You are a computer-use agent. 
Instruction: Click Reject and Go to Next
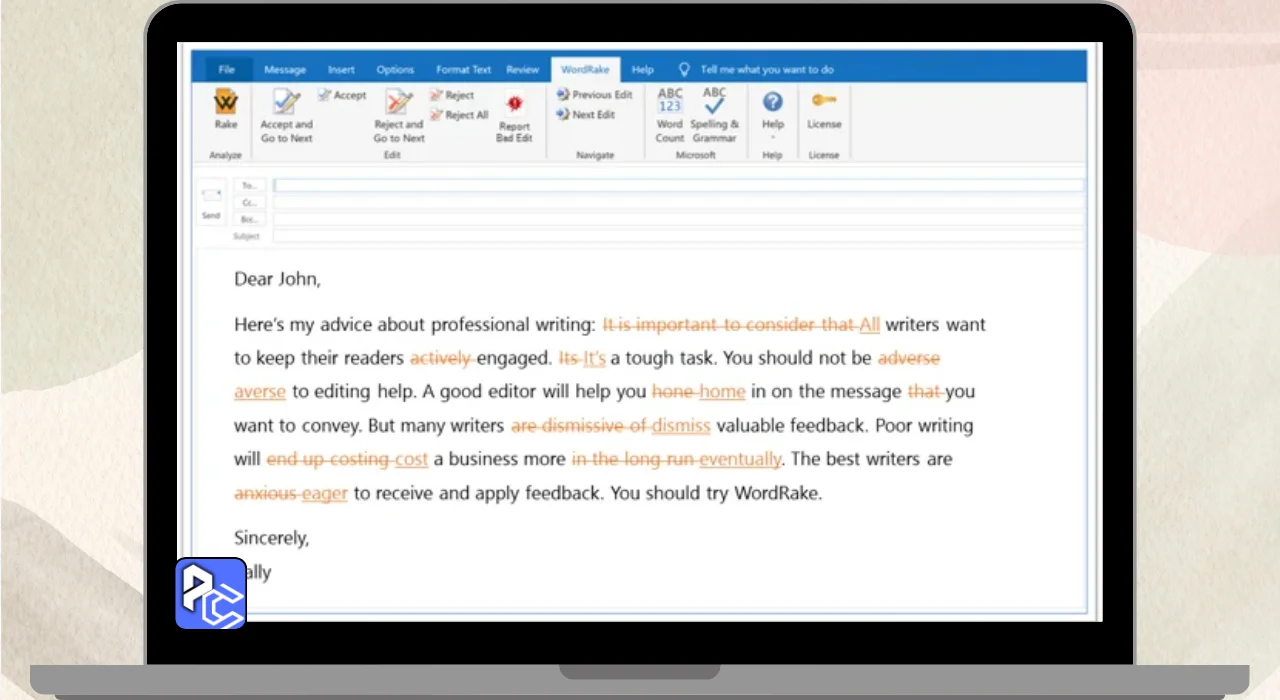pos(399,115)
